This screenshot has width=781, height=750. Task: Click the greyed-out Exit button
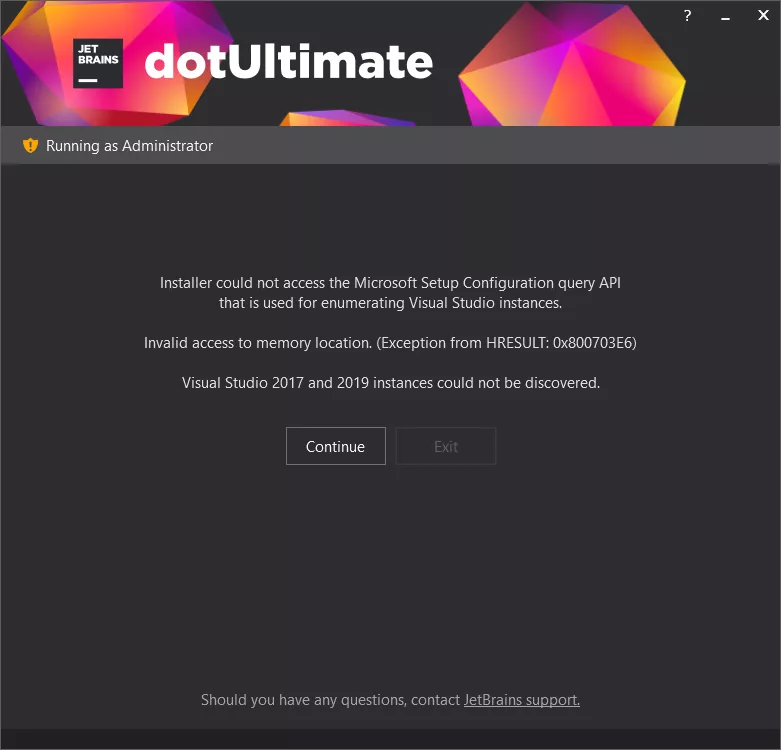click(446, 446)
